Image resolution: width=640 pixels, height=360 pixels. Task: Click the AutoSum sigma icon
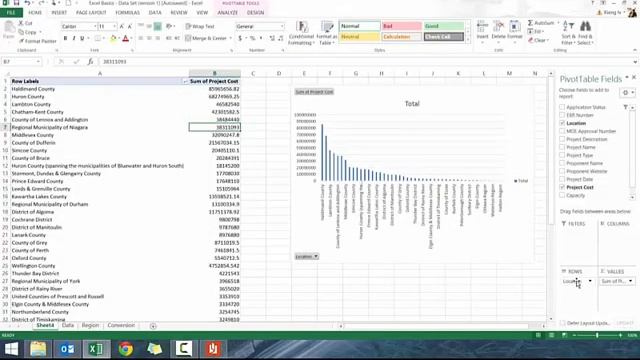coord(530,23)
